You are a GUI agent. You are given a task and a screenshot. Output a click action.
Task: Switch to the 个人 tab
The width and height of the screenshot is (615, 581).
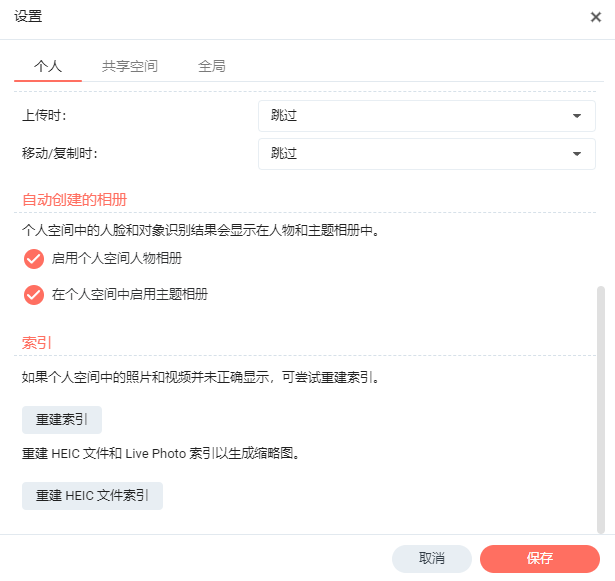(48, 66)
